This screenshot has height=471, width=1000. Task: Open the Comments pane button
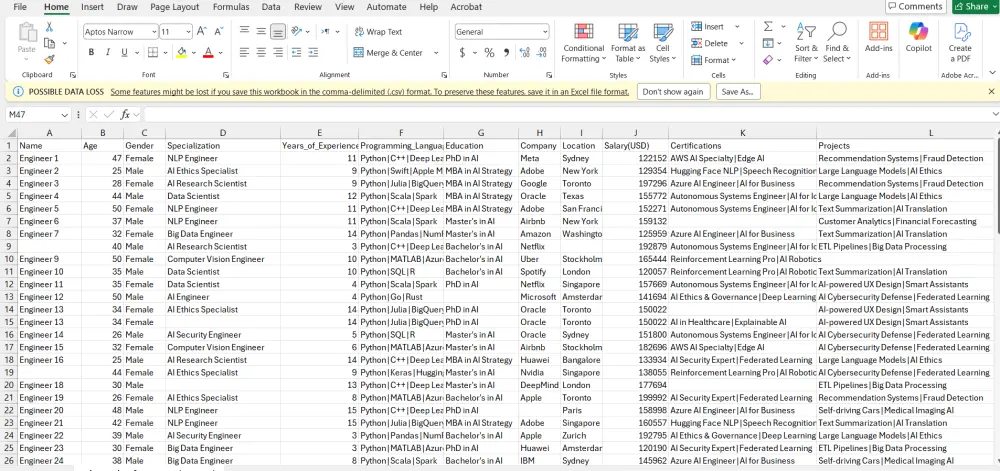point(915,6)
